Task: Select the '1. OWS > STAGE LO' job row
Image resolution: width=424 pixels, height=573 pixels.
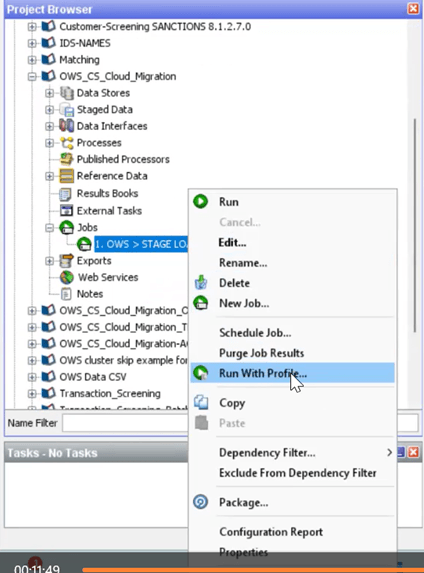Action: point(141,244)
